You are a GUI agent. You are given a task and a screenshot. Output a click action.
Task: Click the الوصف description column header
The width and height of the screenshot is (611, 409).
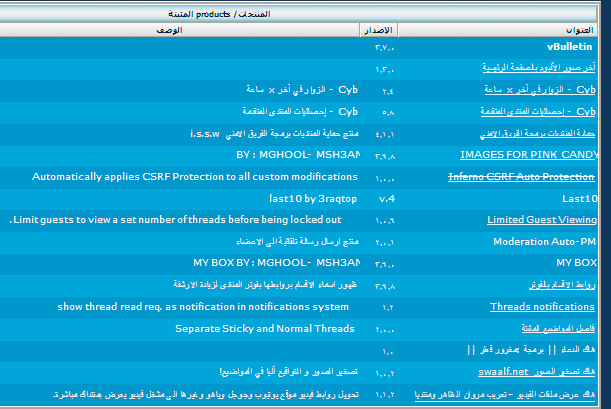170,31
